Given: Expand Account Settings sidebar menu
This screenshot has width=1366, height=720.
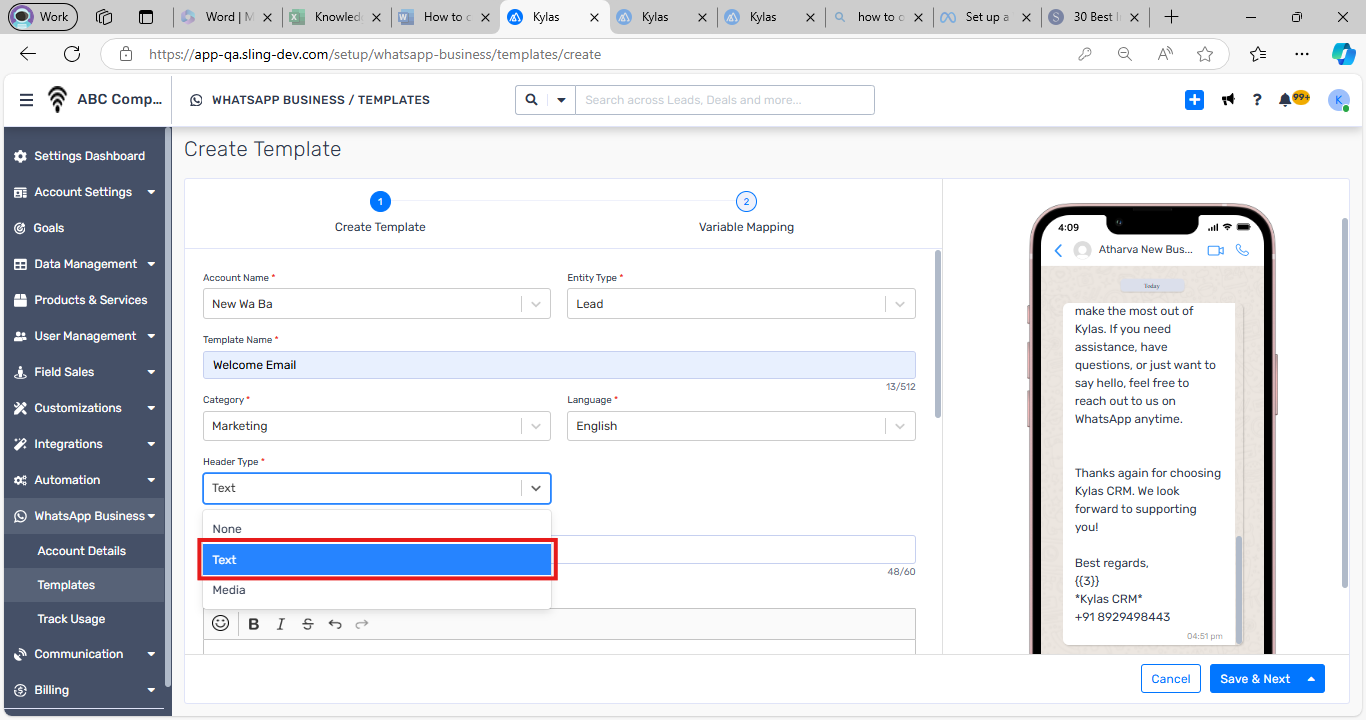Looking at the screenshot, I should point(151,192).
